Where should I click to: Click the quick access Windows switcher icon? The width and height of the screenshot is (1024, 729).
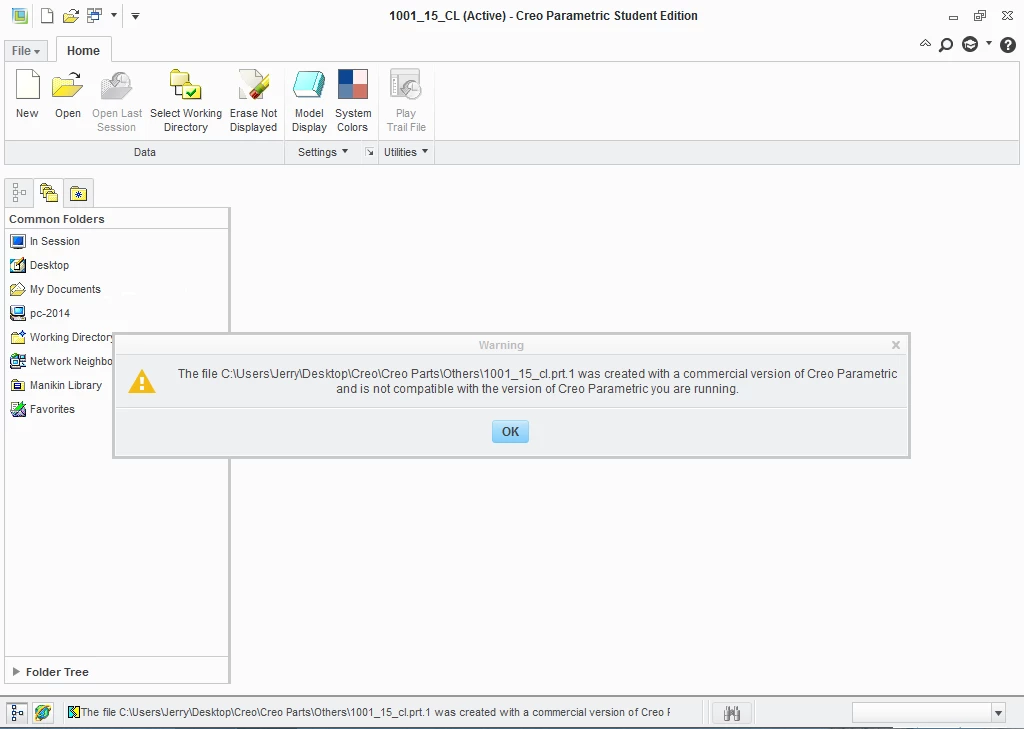[95, 16]
